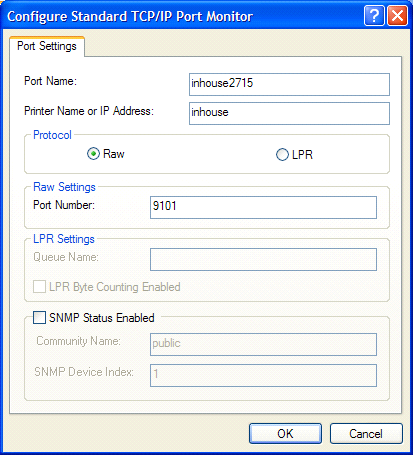Close the Port Monitor dialog
413x455 pixels.
pos(397,15)
